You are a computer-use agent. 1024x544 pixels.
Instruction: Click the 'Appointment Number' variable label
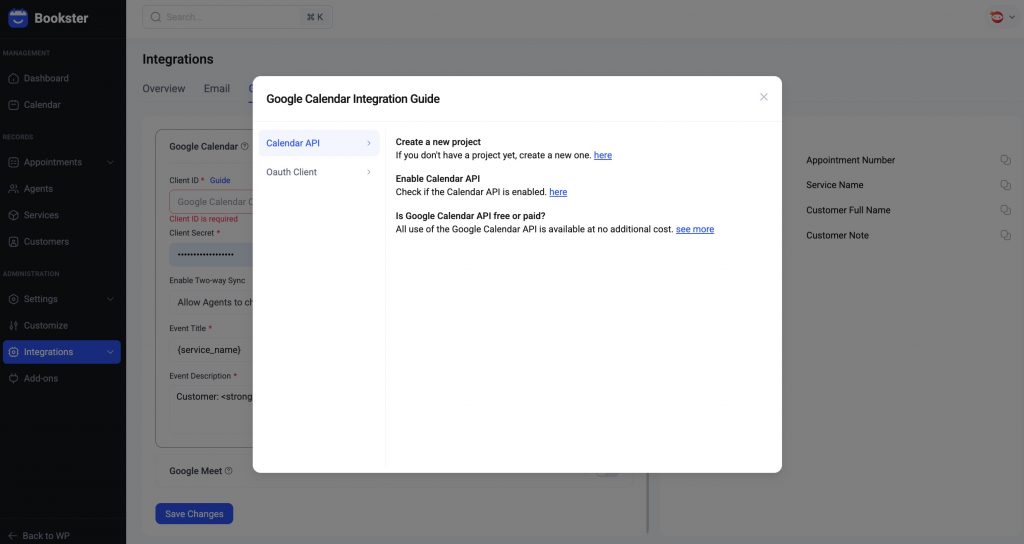click(x=850, y=160)
